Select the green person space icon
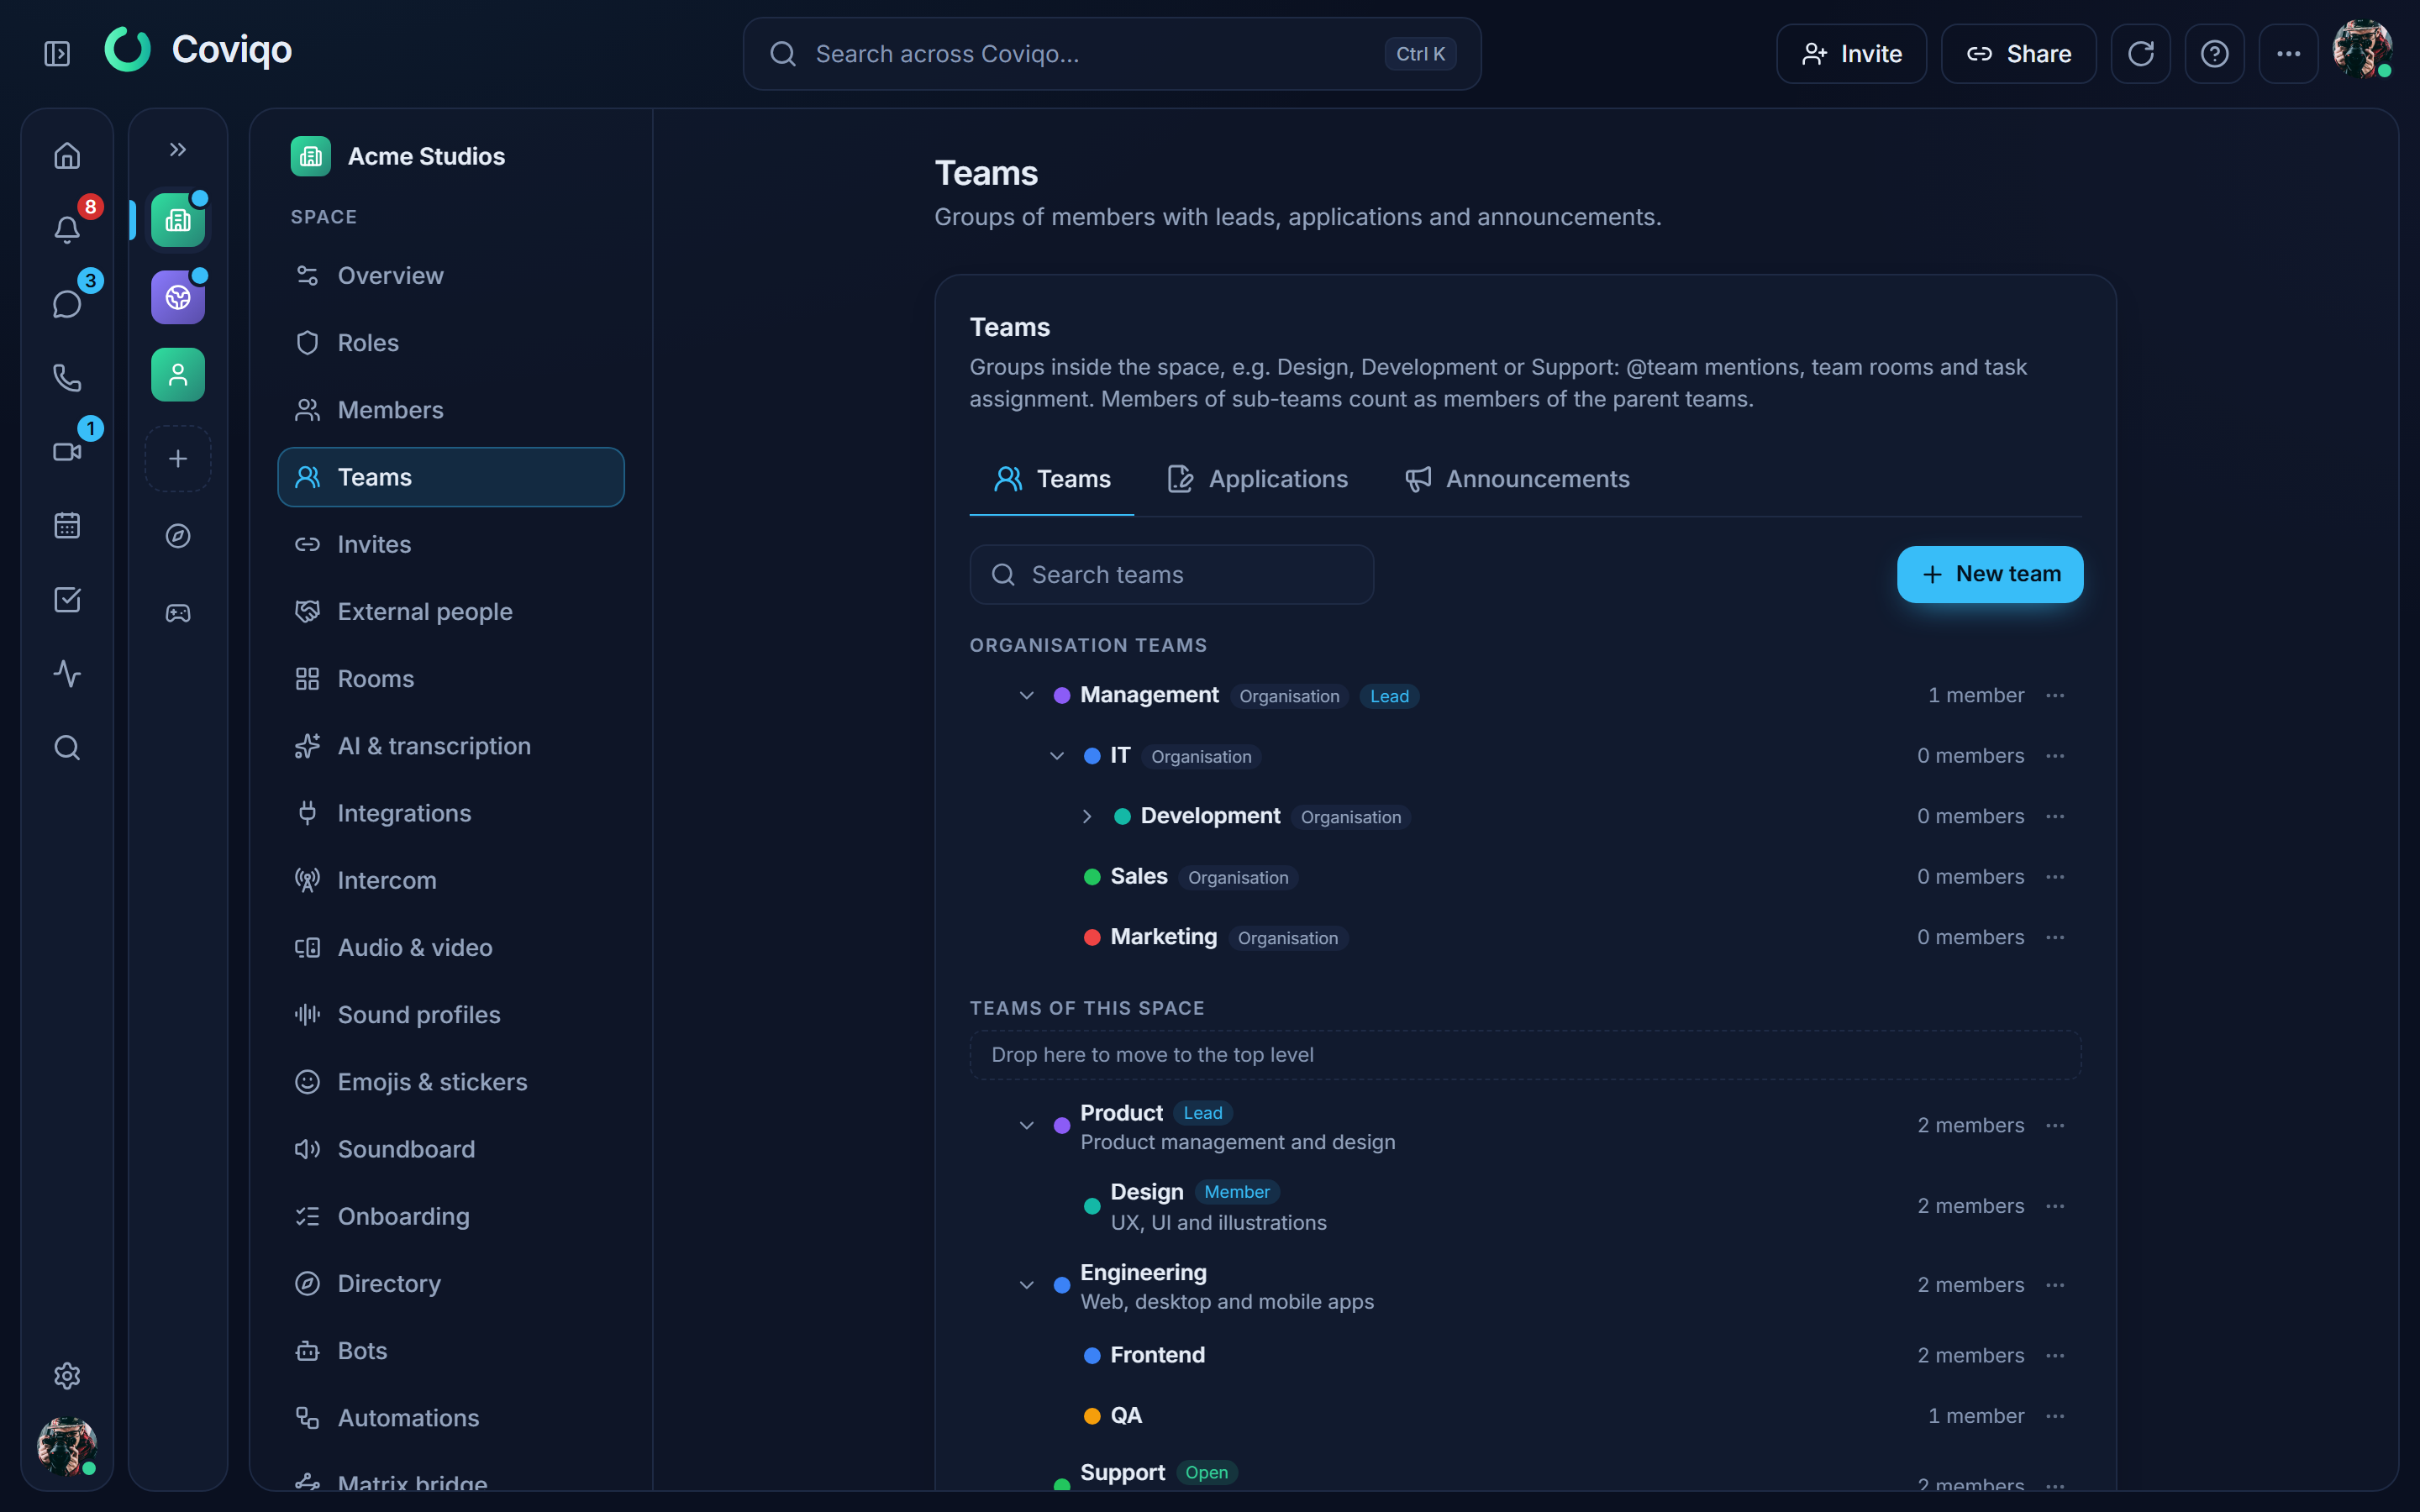The height and width of the screenshot is (1512, 2420). point(178,374)
